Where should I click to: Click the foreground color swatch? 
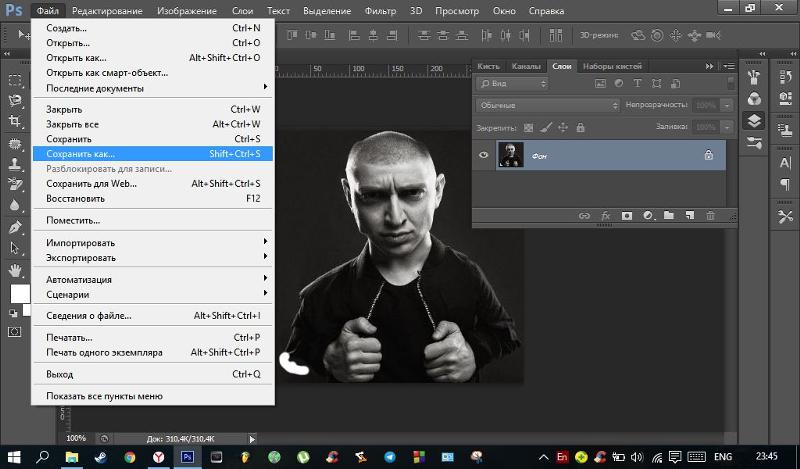pos(18,292)
